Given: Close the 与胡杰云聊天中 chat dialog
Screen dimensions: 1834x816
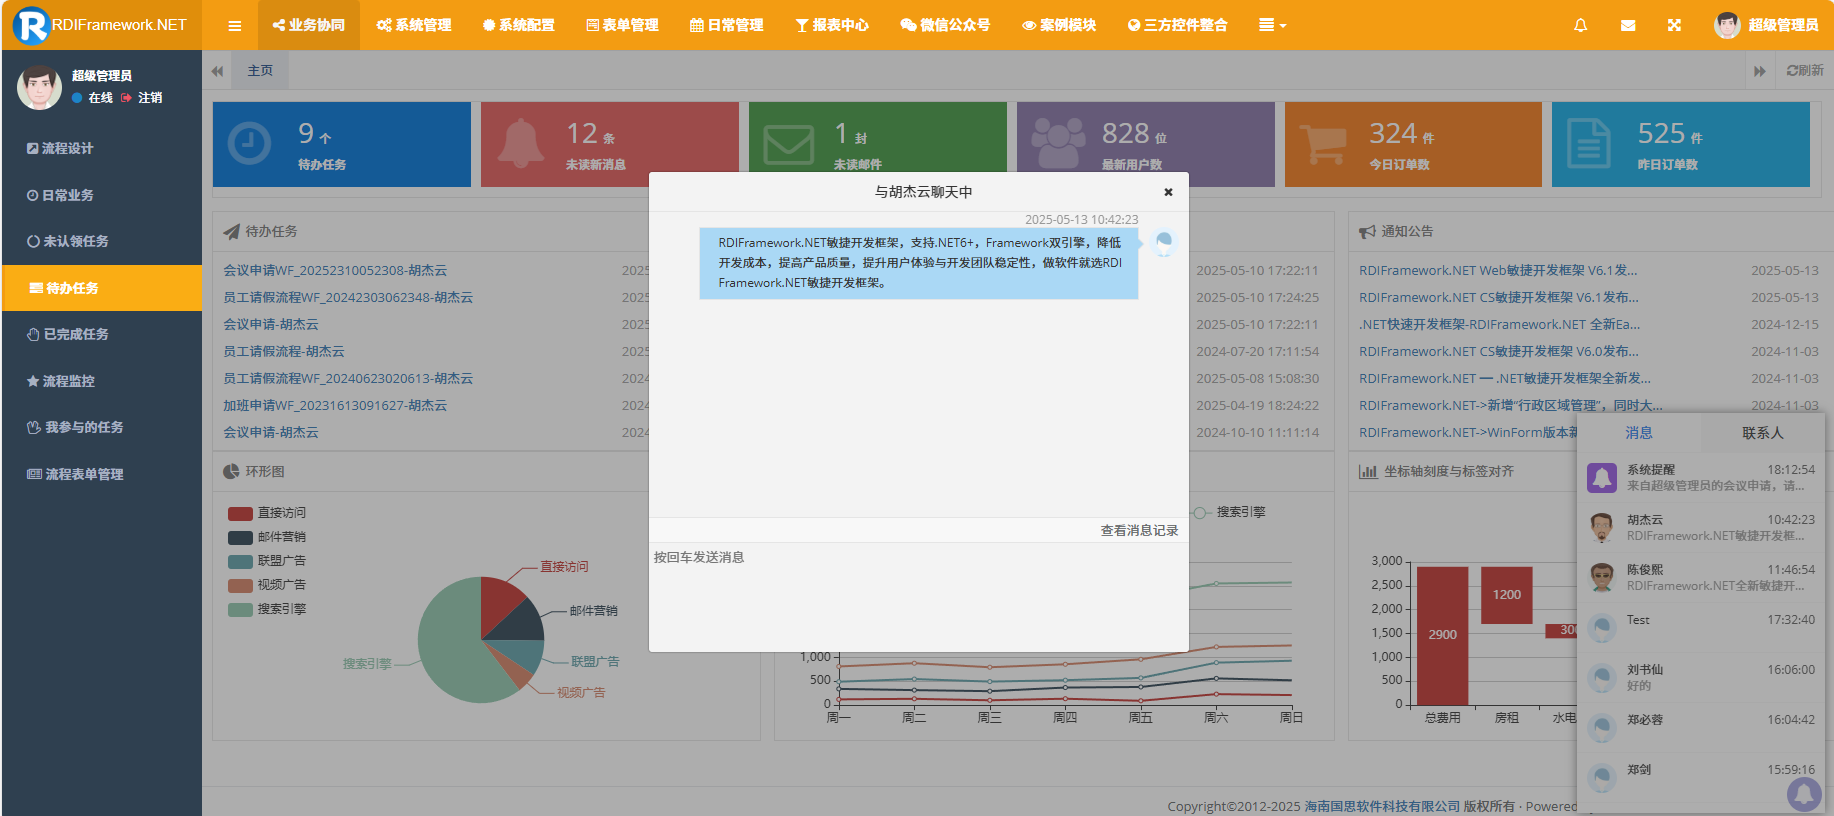Looking at the screenshot, I should tap(1168, 192).
